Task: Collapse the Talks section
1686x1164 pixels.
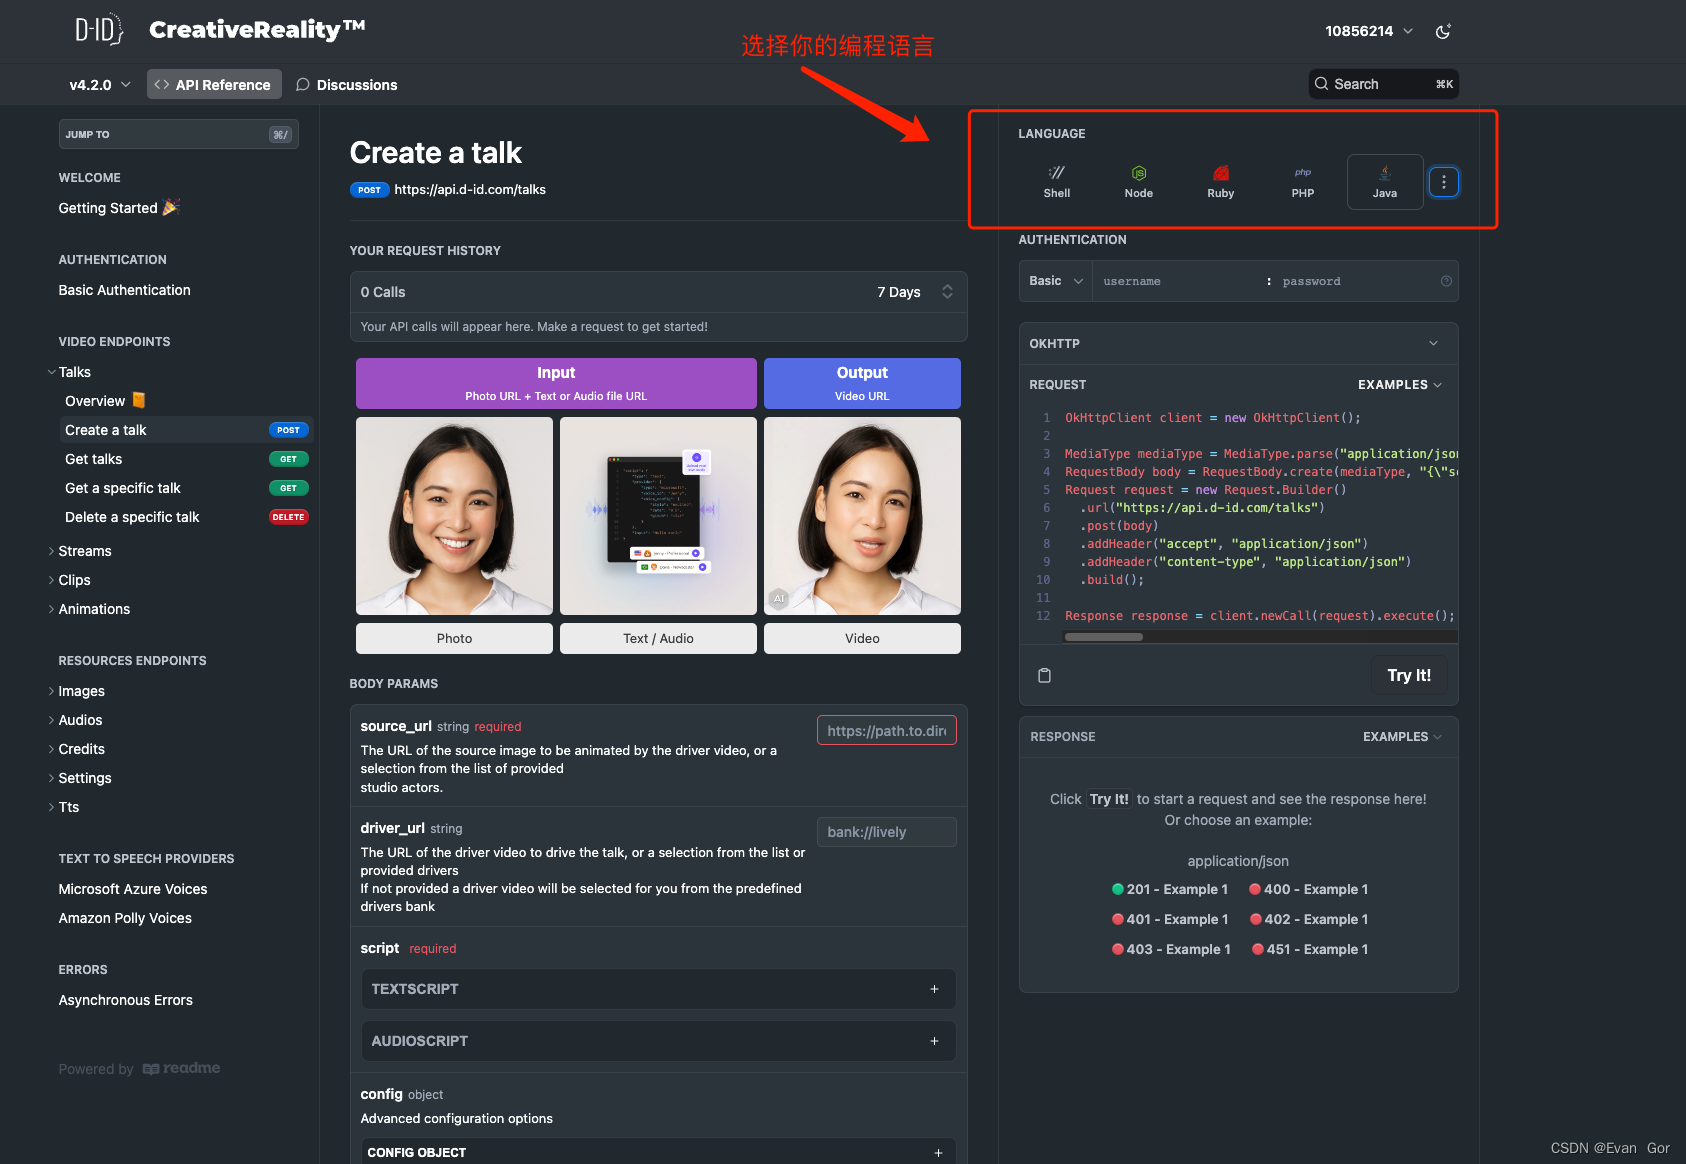Action: tap(52, 372)
